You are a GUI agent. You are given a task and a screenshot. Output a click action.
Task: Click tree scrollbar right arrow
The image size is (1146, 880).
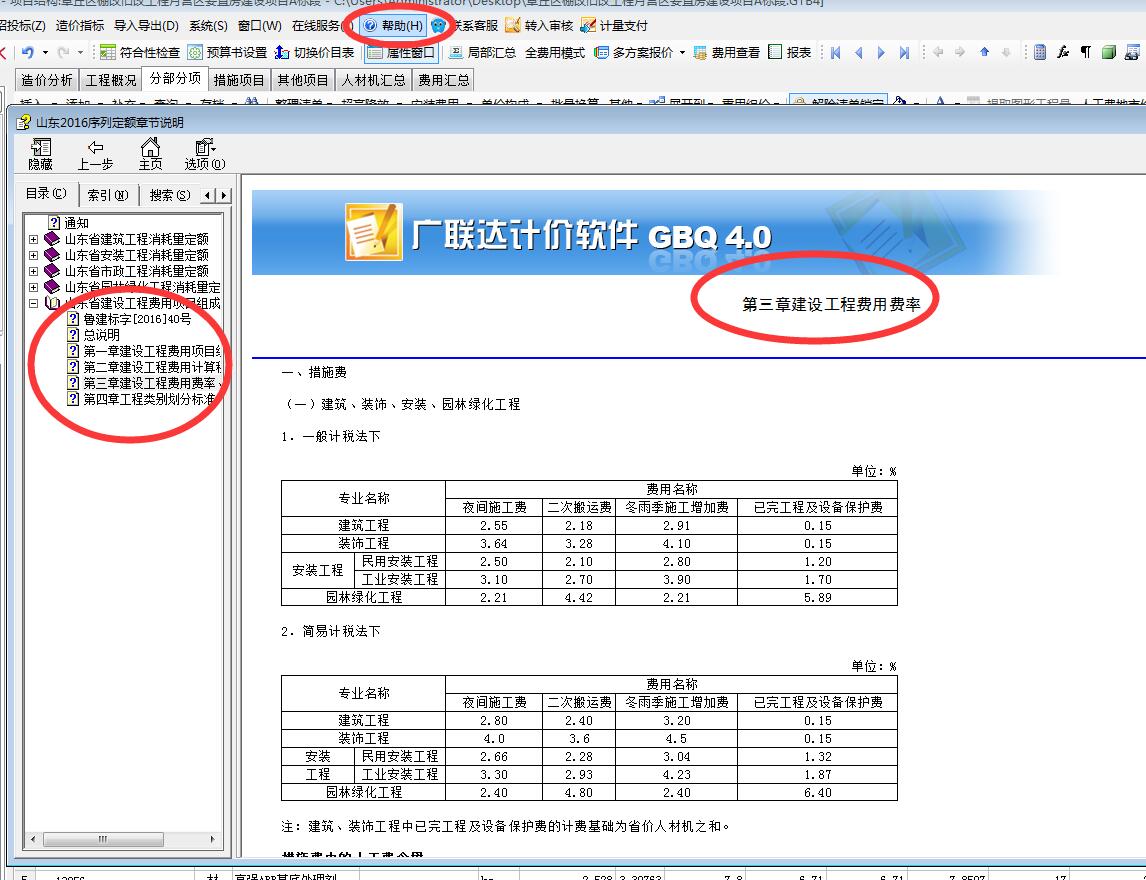(212, 839)
